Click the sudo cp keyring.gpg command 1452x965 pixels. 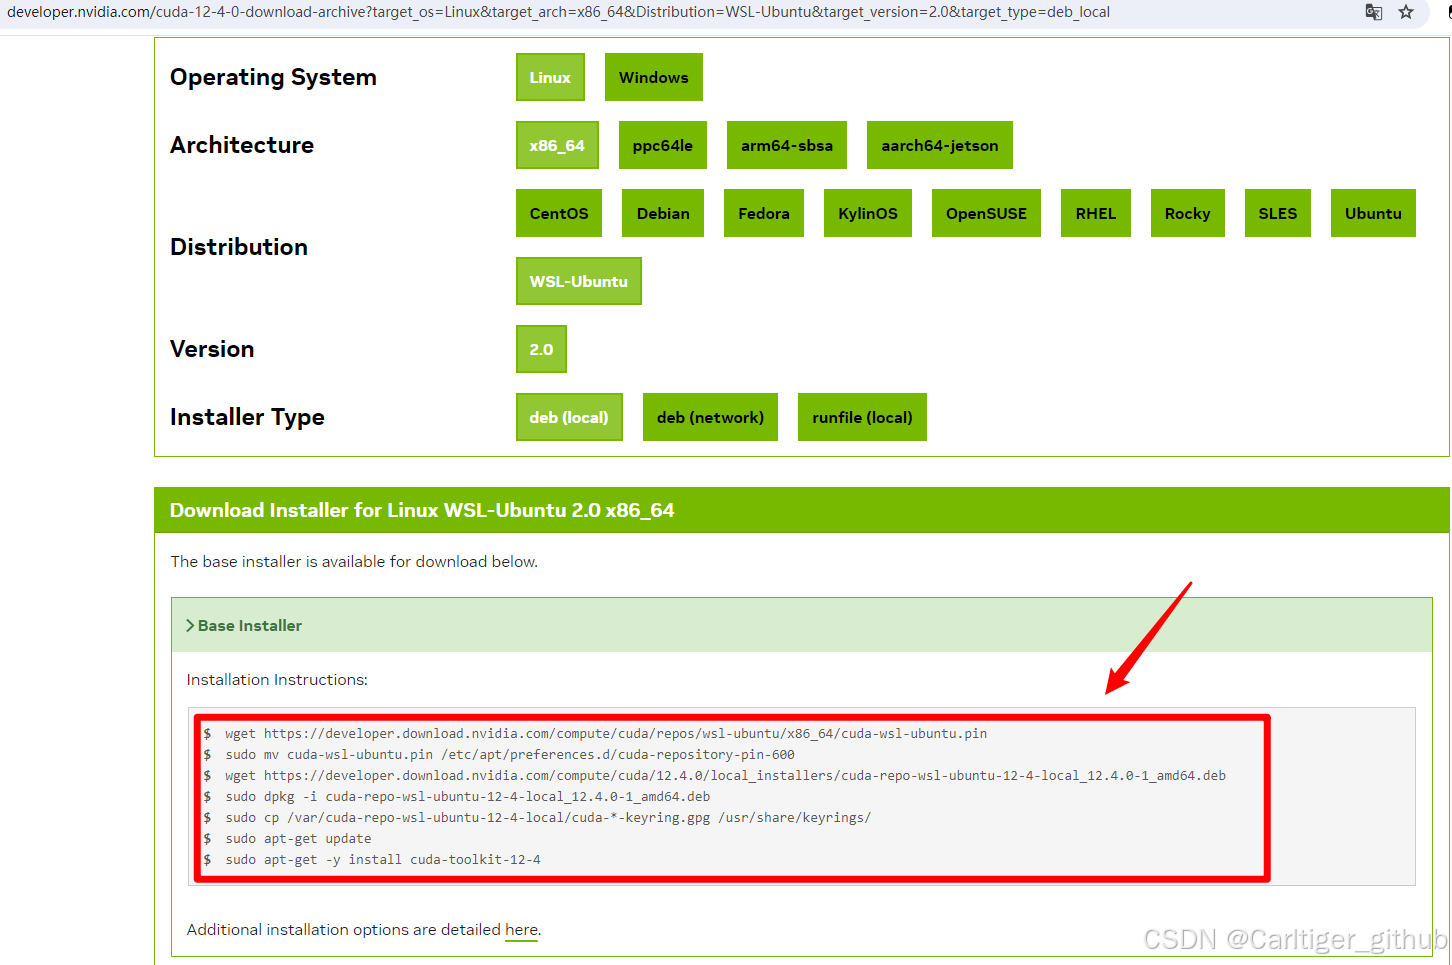548,817
